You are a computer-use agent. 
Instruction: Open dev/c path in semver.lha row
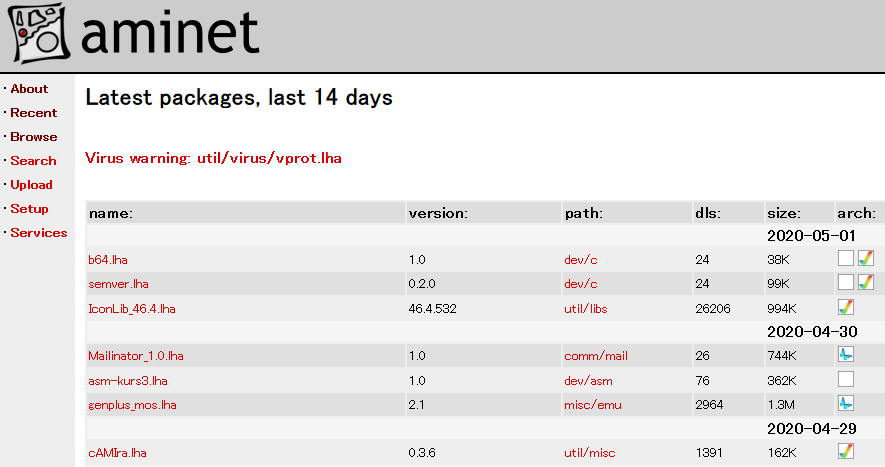coord(581,284)
